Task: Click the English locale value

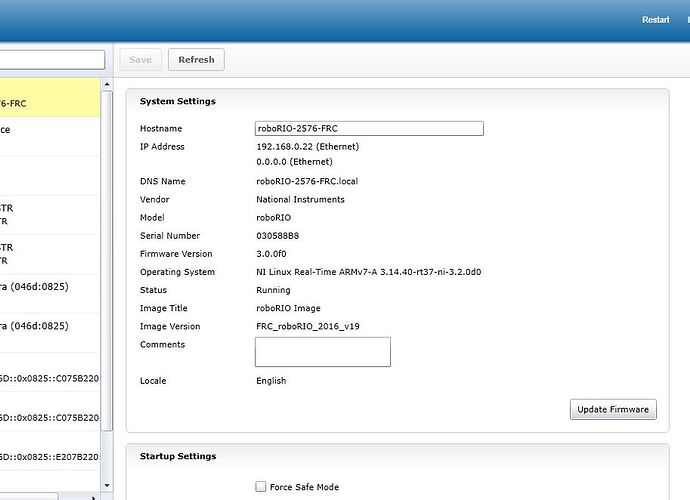Action: (271, 381)
